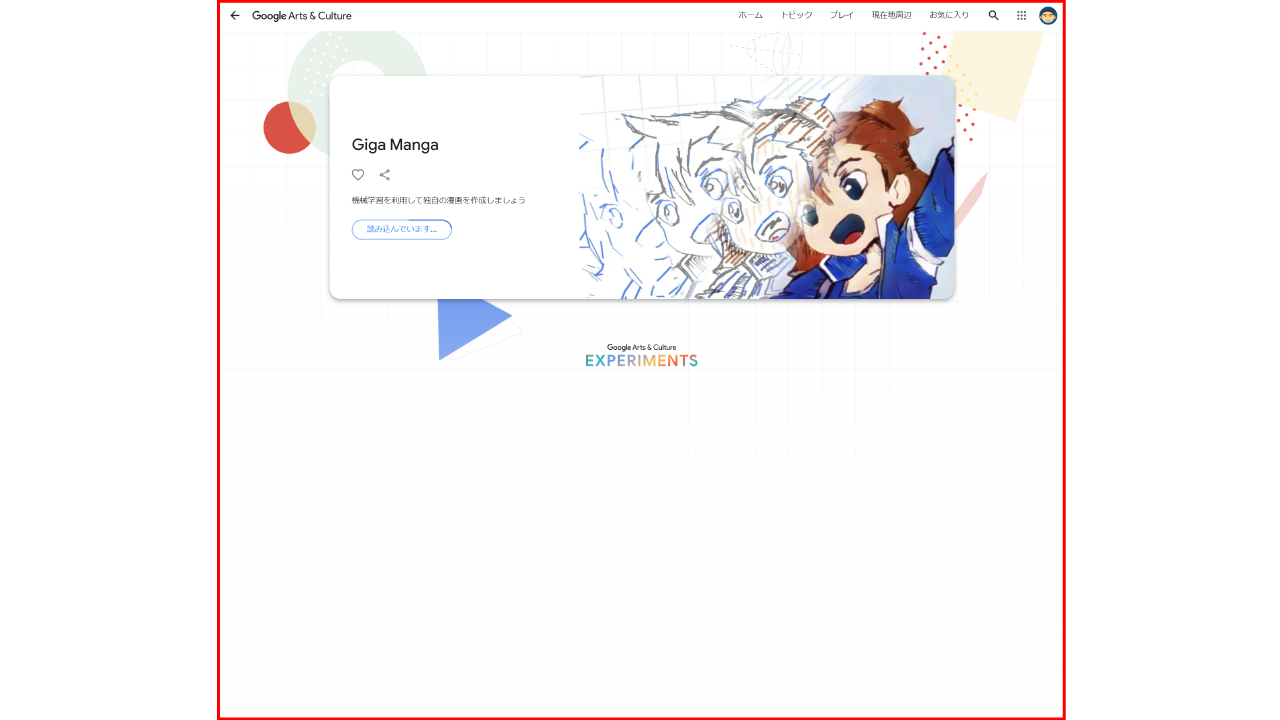
Task: Click the 読み込んでいます... loading button
Action: coord(402,229)
